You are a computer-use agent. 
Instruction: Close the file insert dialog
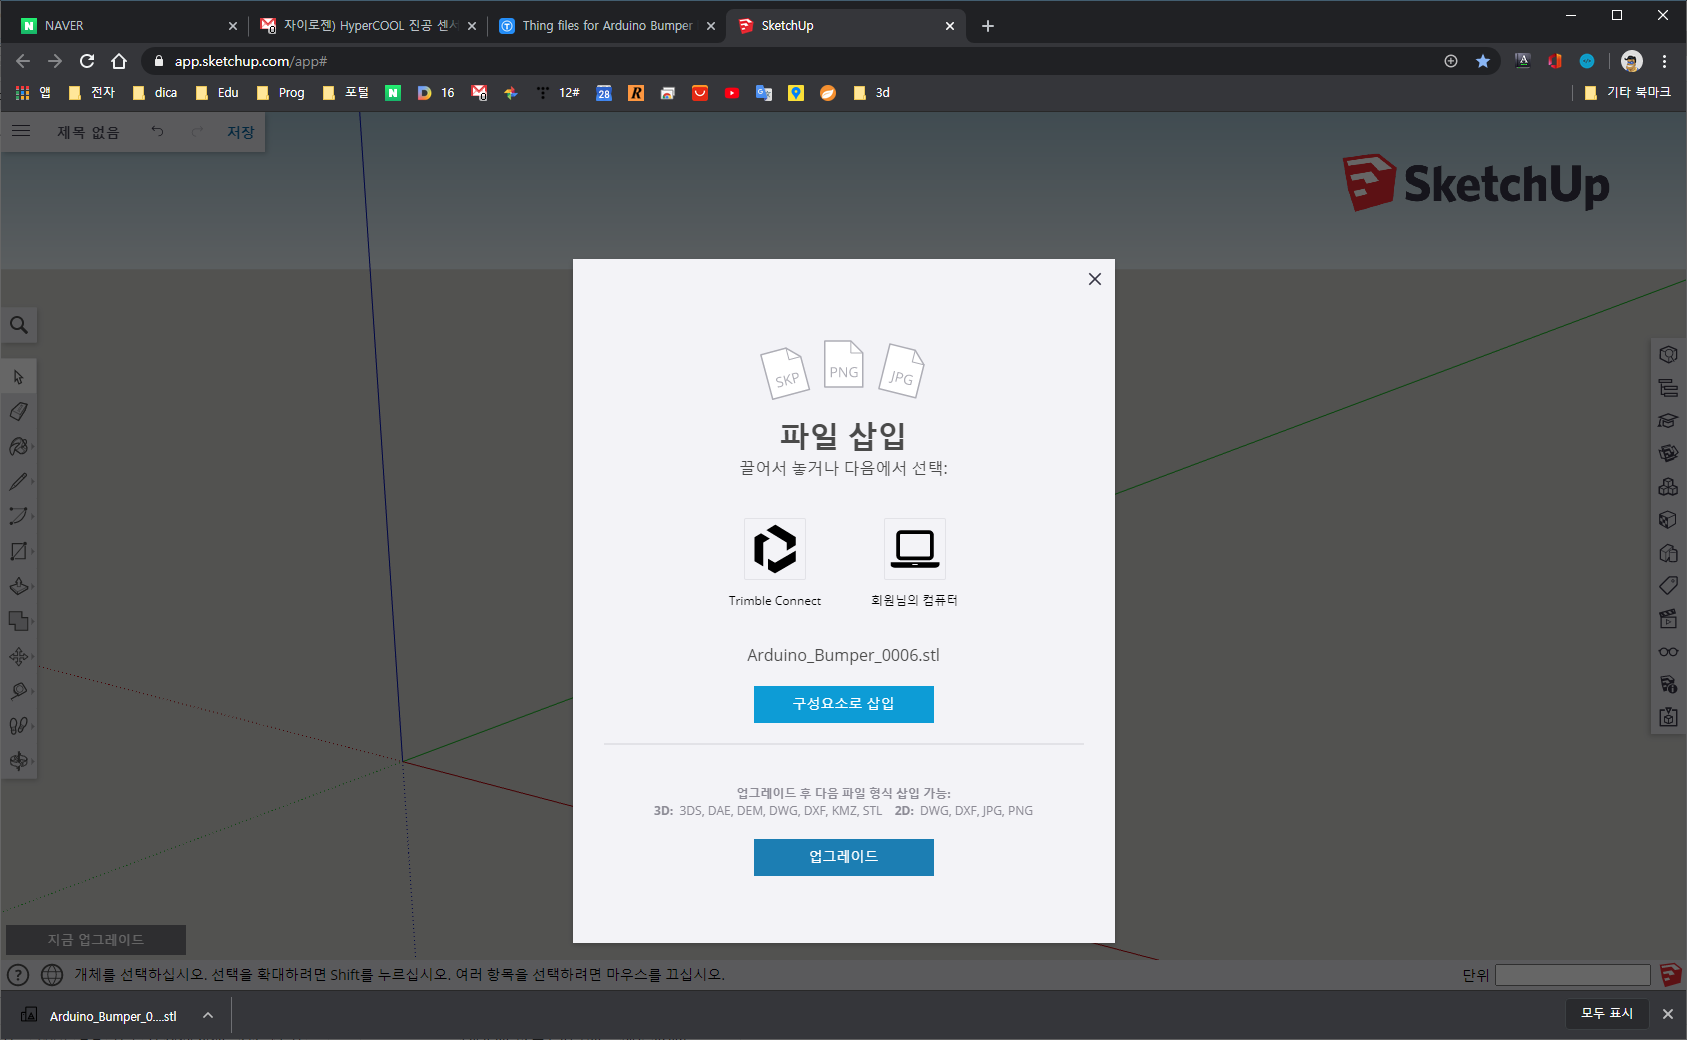coord(1095,279)
